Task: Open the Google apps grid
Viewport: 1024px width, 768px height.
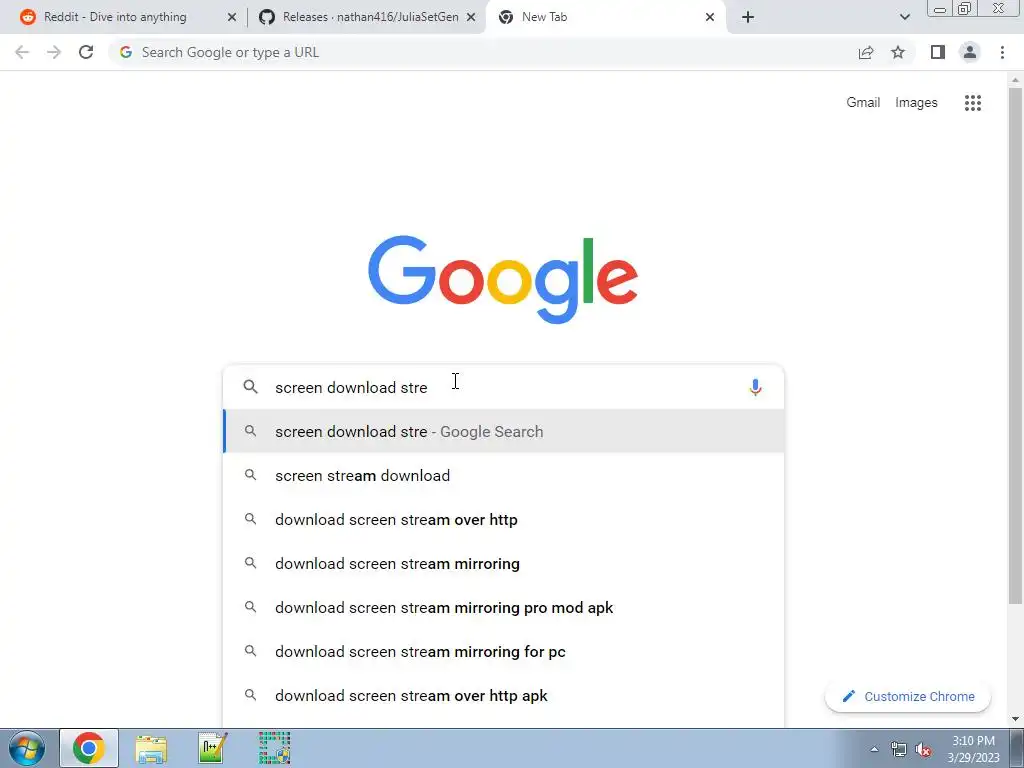Action: (x=972, y=103)
